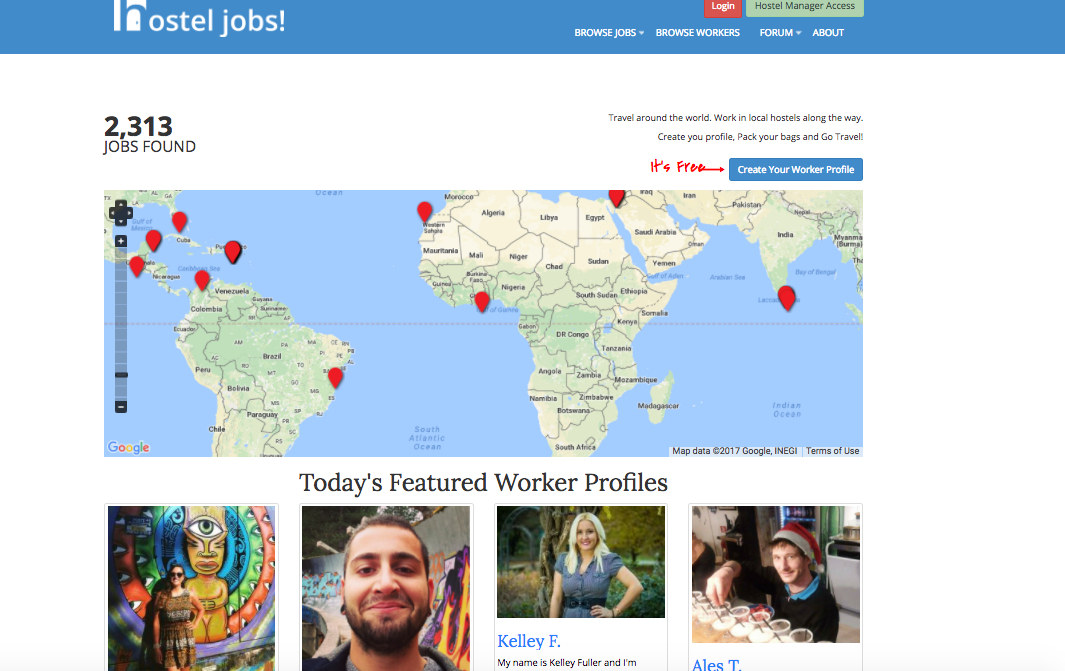This screenshot has width=1065, height=671.
Task: Open the About page
Action: [x=828, y=33]
